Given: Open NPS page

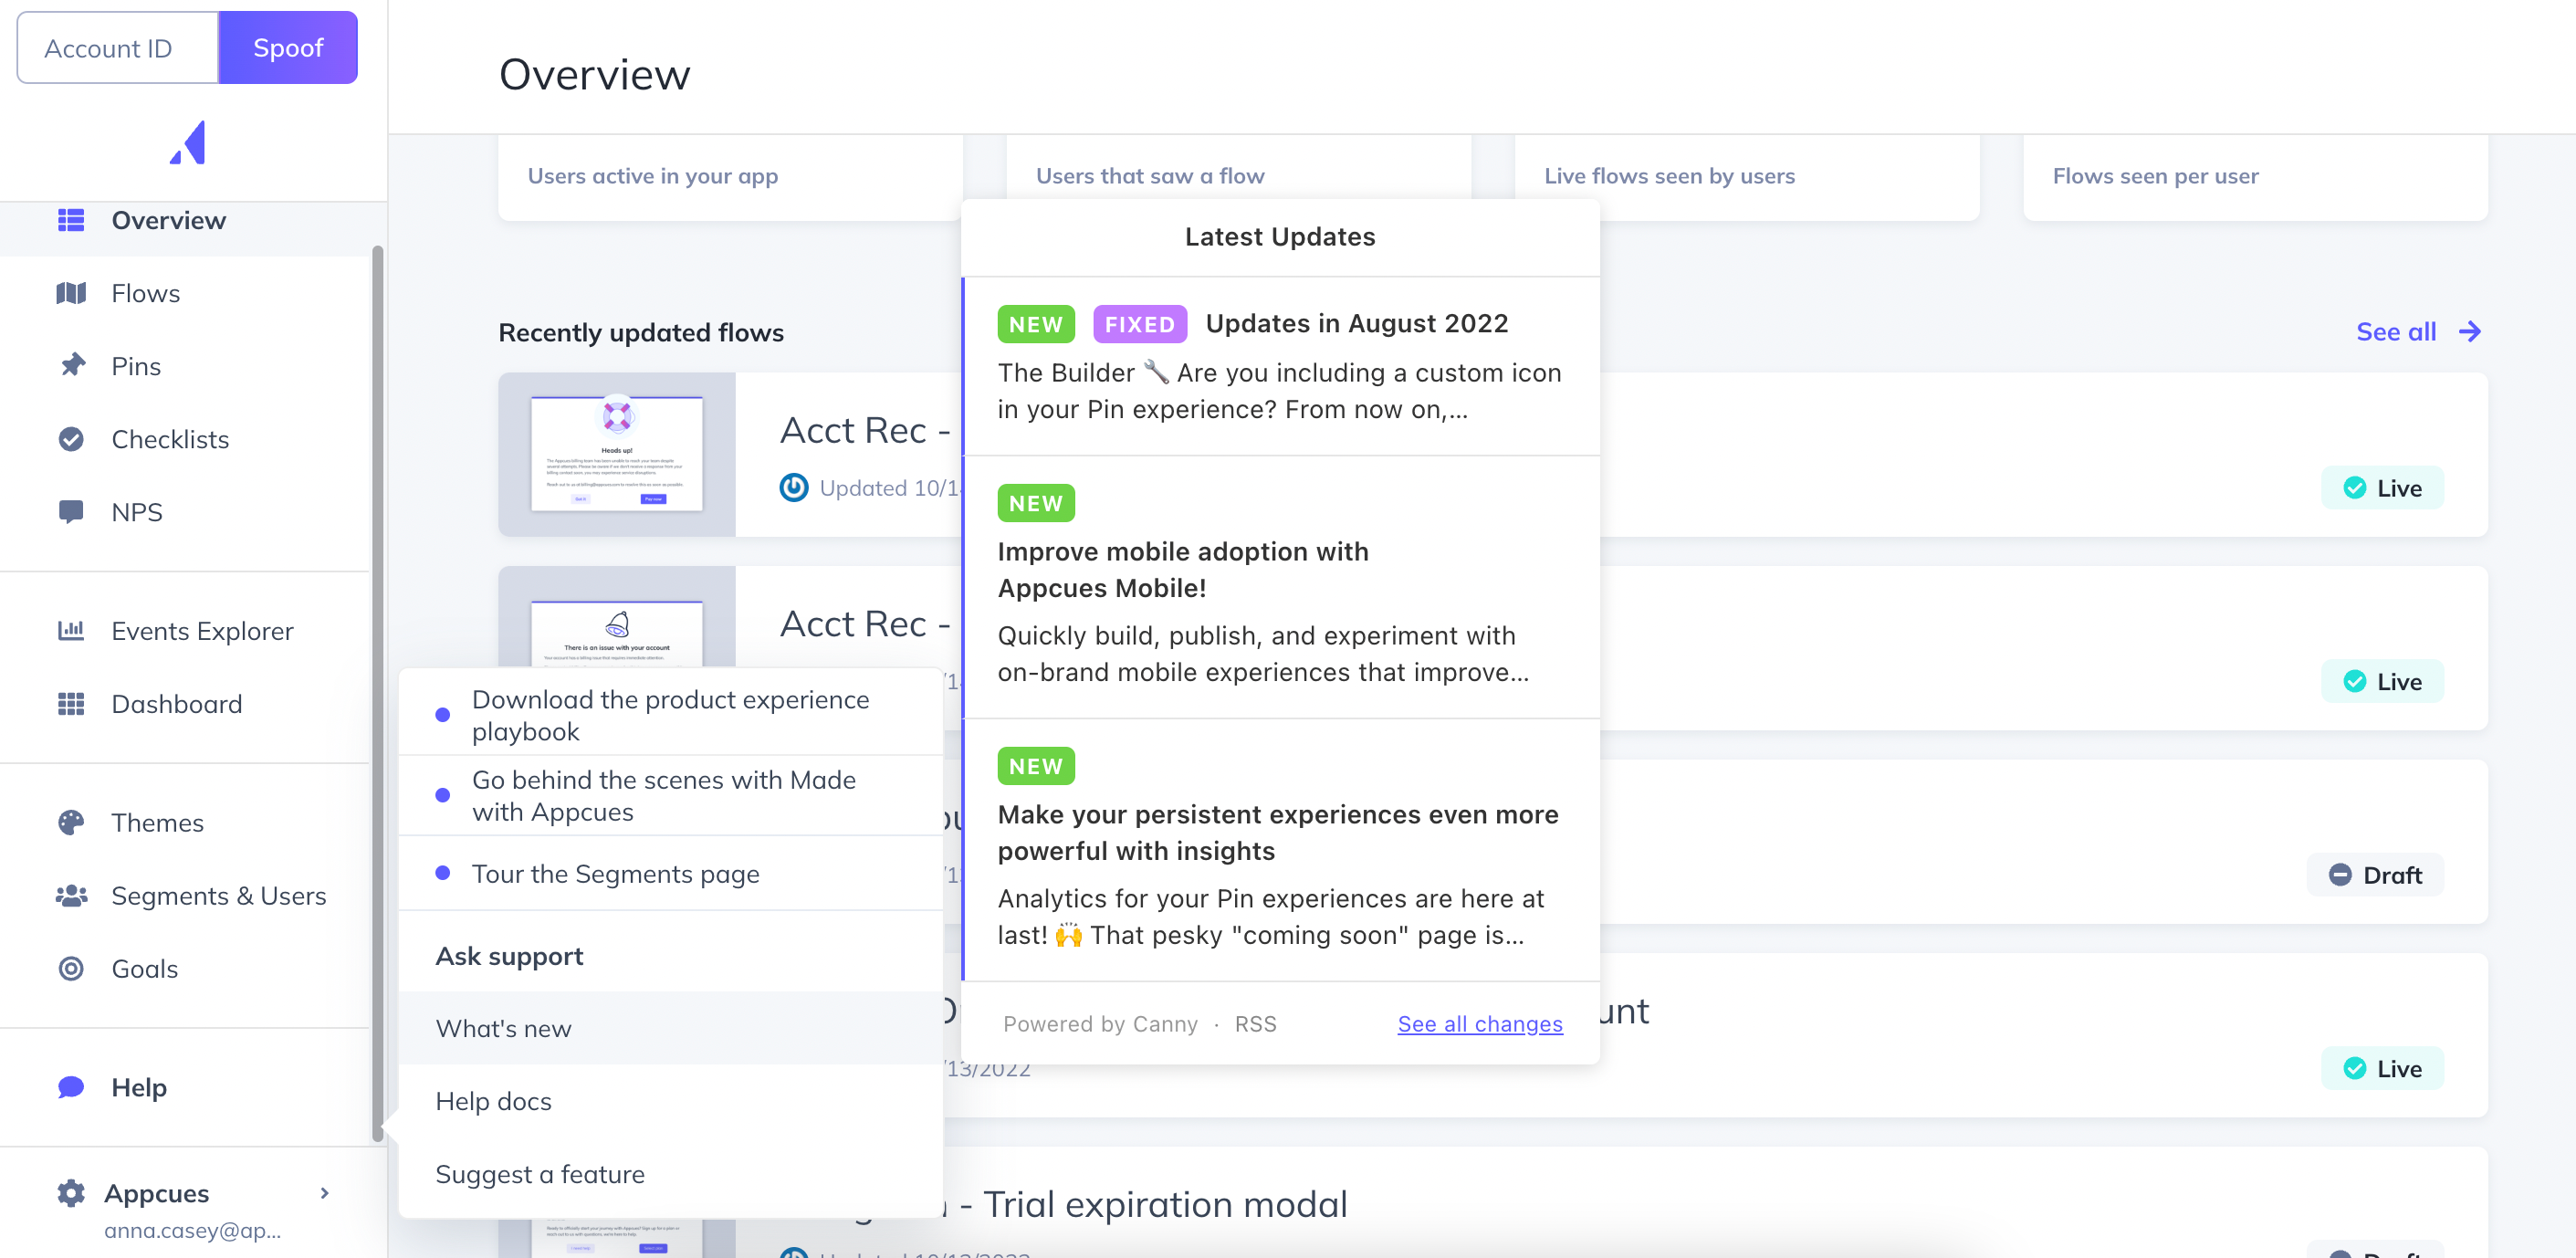Looking at the screenshot, I should (186, 512).
